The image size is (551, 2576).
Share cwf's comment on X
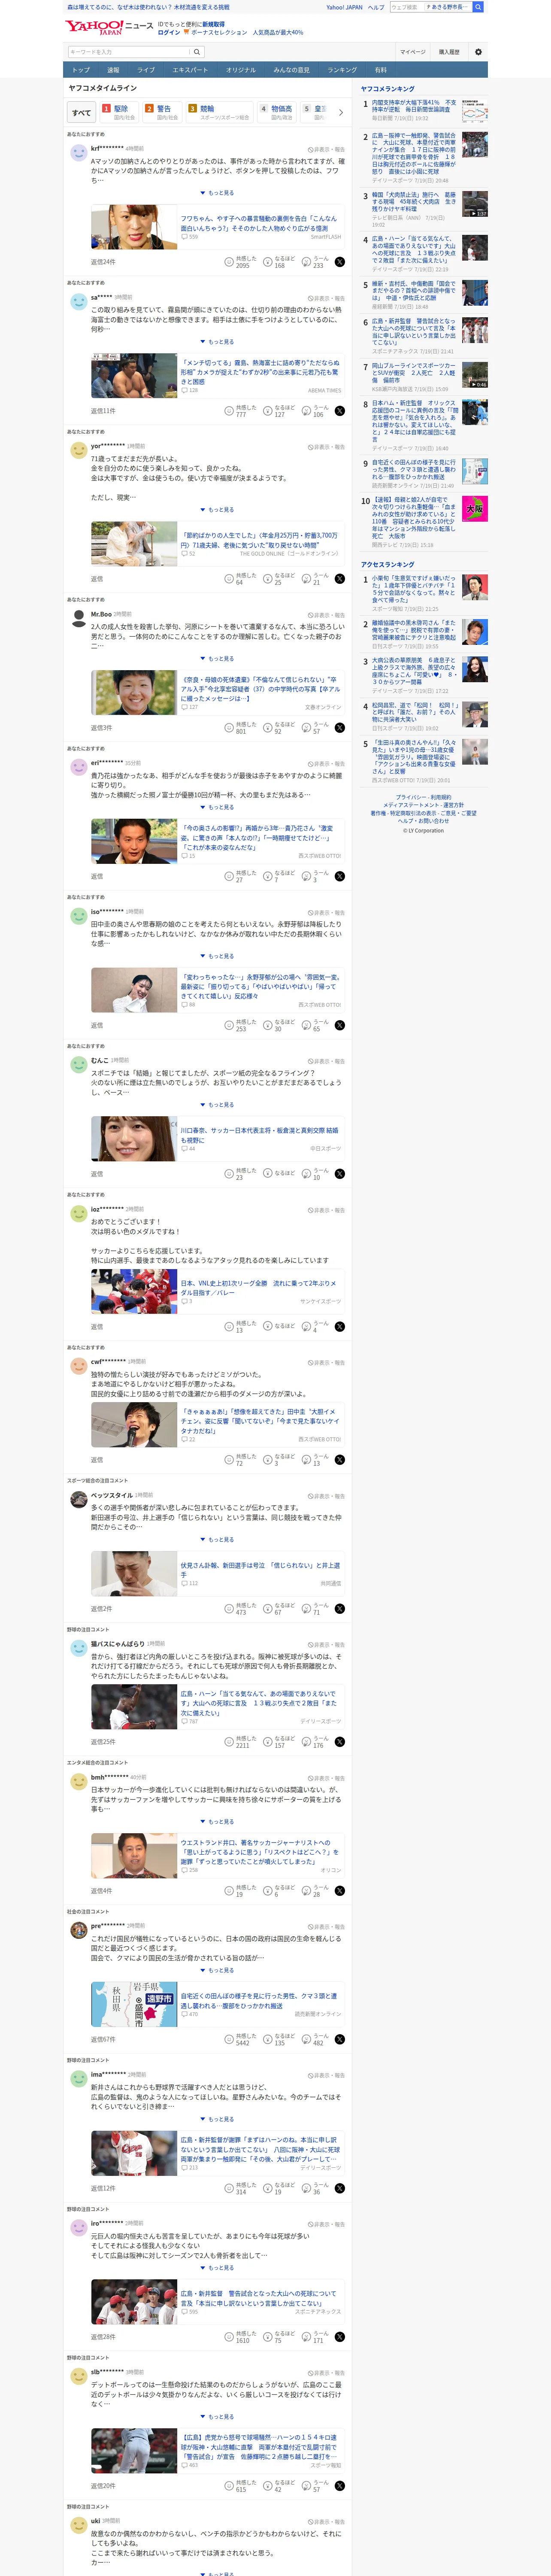[x=340, y=1460]
